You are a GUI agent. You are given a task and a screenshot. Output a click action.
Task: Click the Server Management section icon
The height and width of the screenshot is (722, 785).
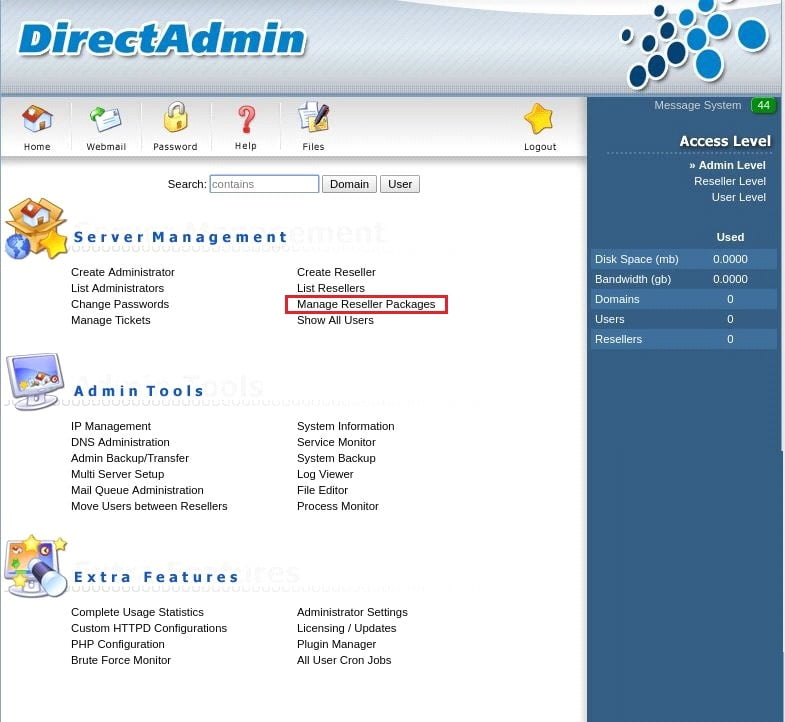pyautogui.click(x=36, y=229)
